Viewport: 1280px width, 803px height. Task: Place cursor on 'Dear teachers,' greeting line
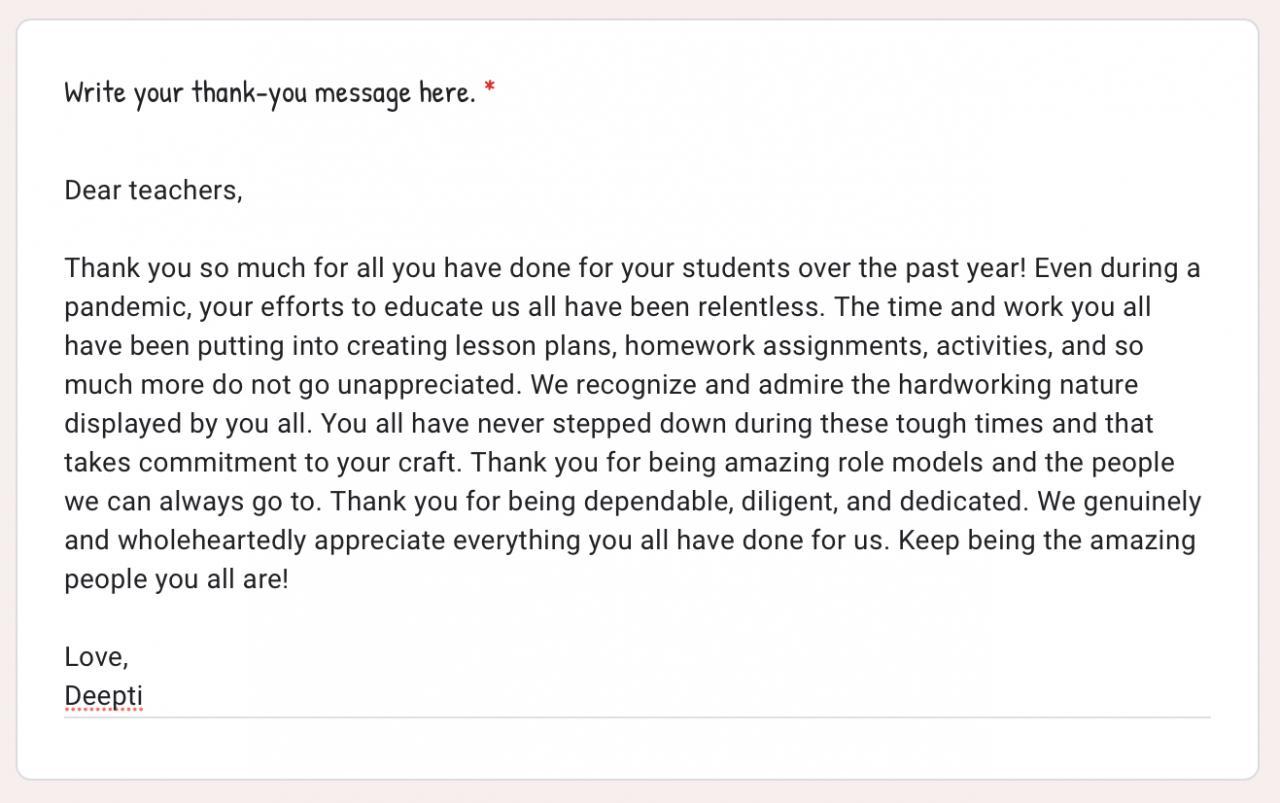click(x=153, y=190)
